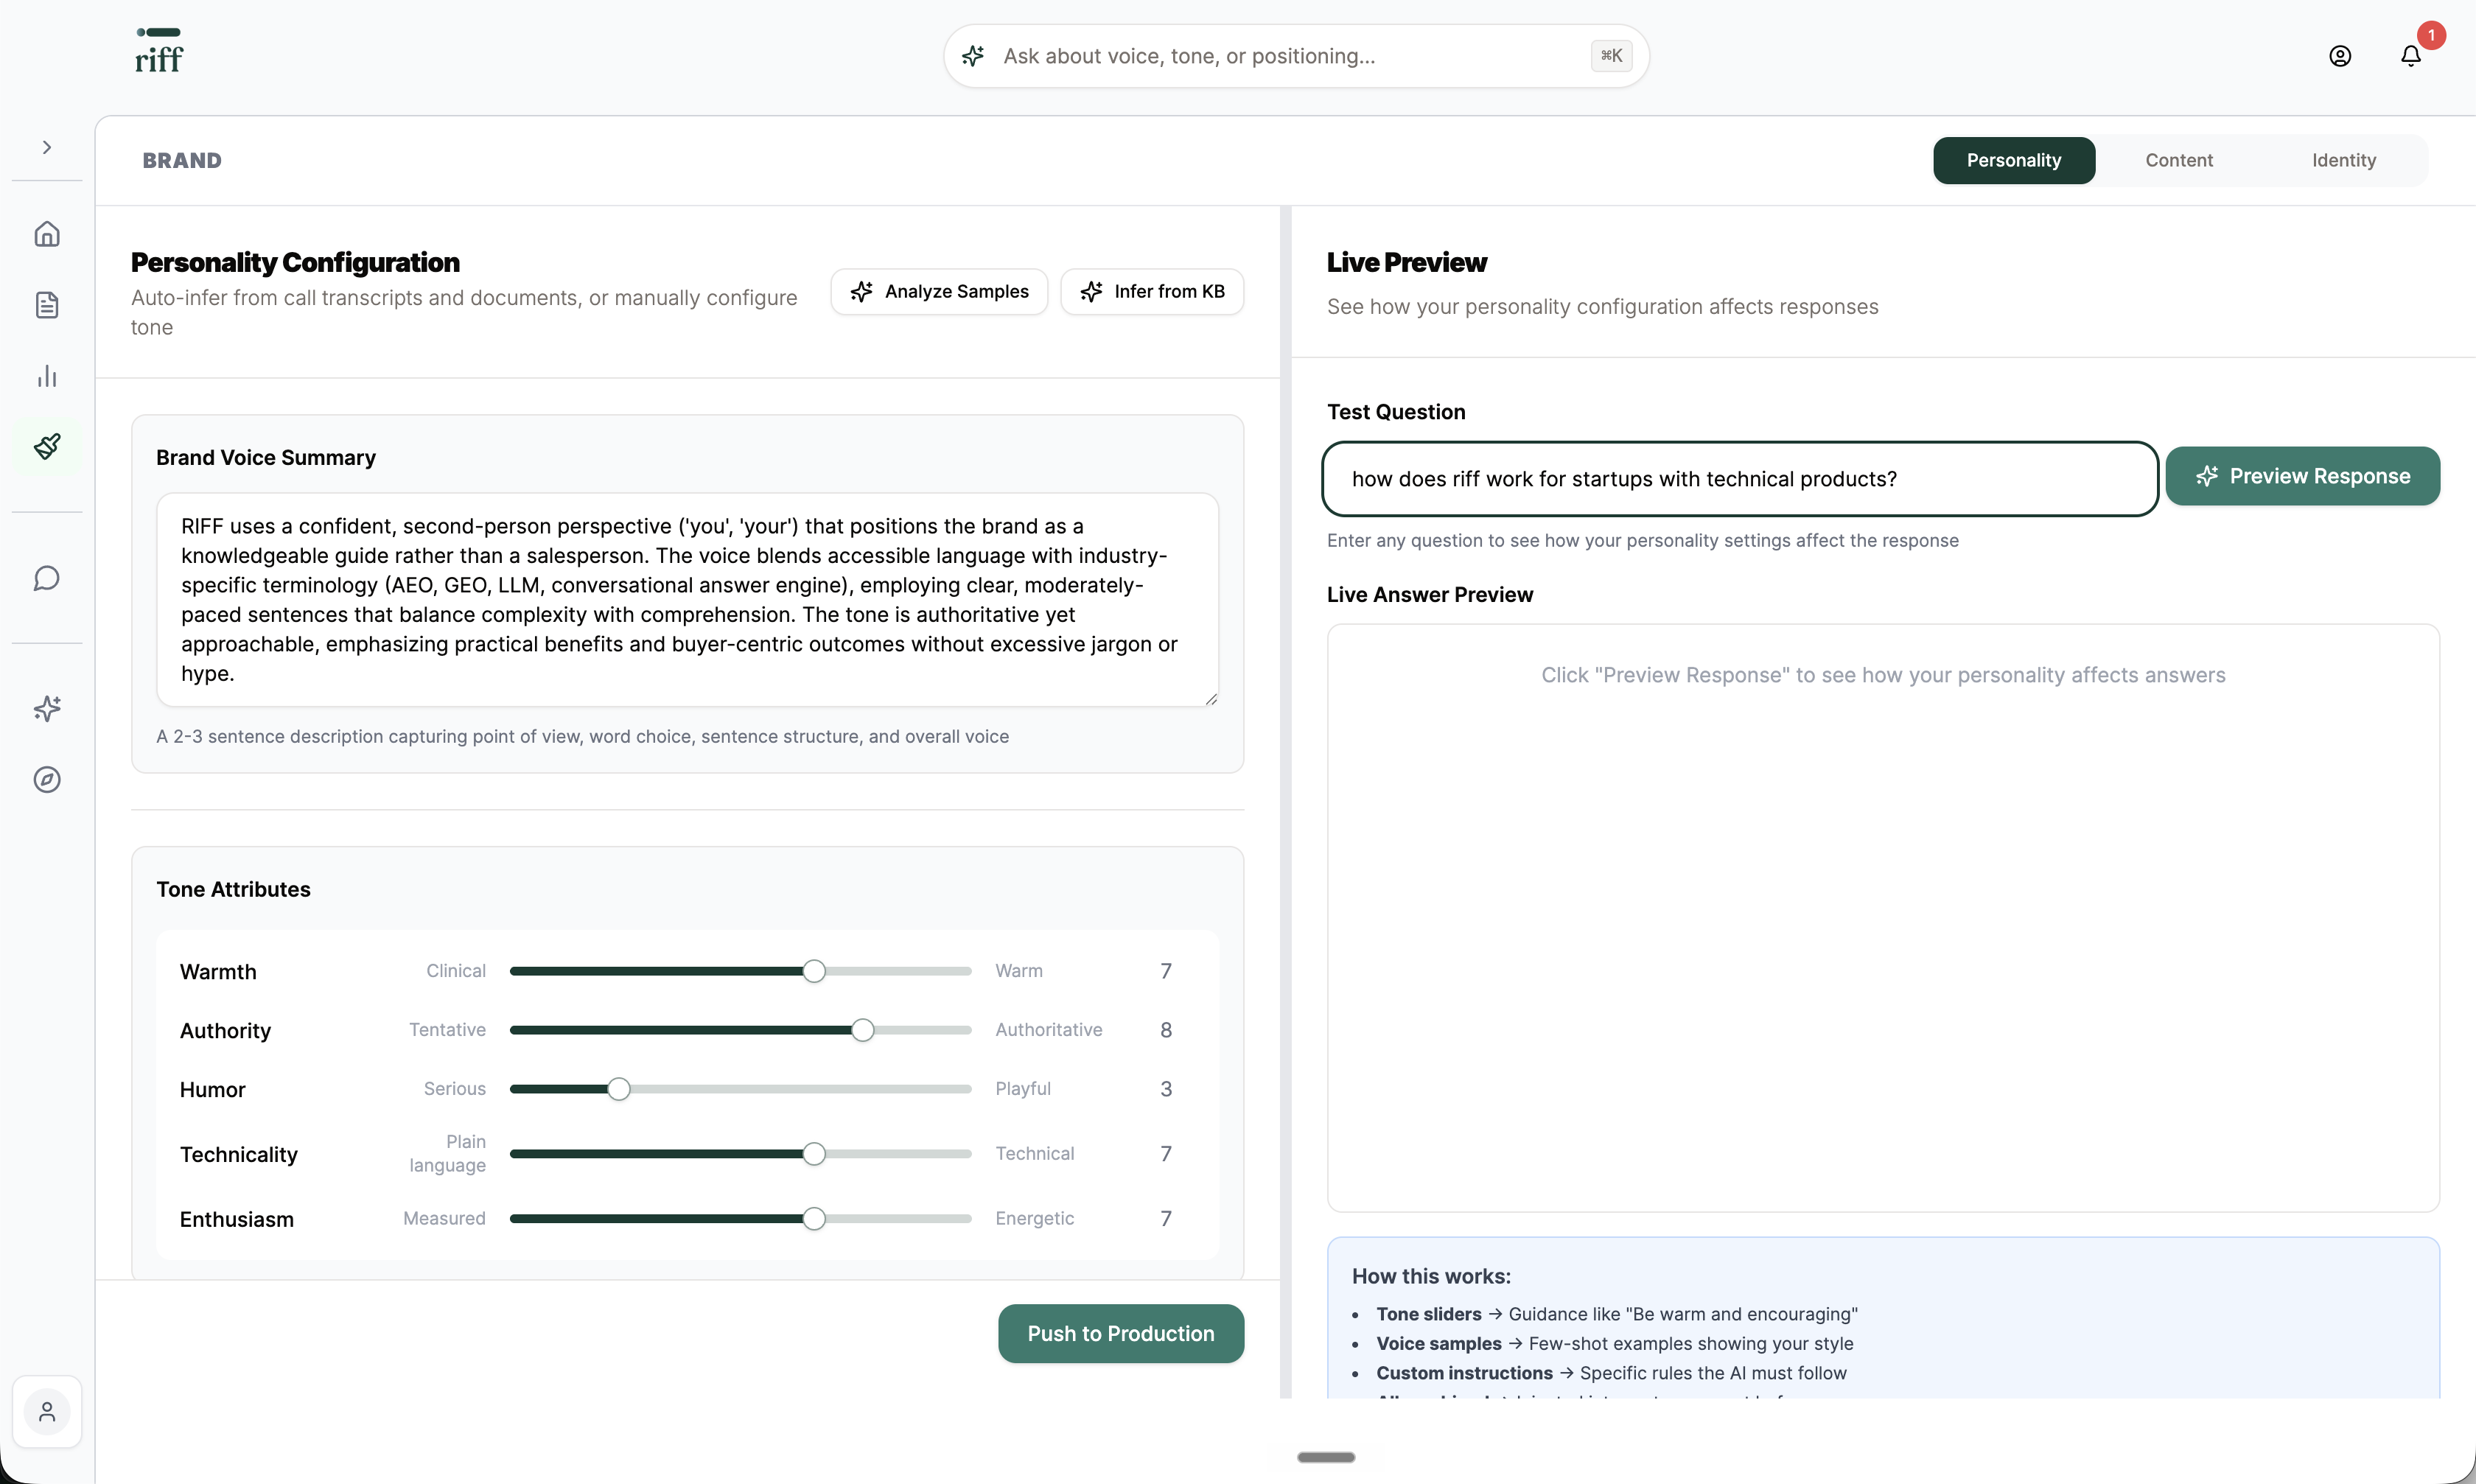Click the Live Answer Preview placeholder text
This screenshot has width=2476, height=1484.
tap(1883, 675)
